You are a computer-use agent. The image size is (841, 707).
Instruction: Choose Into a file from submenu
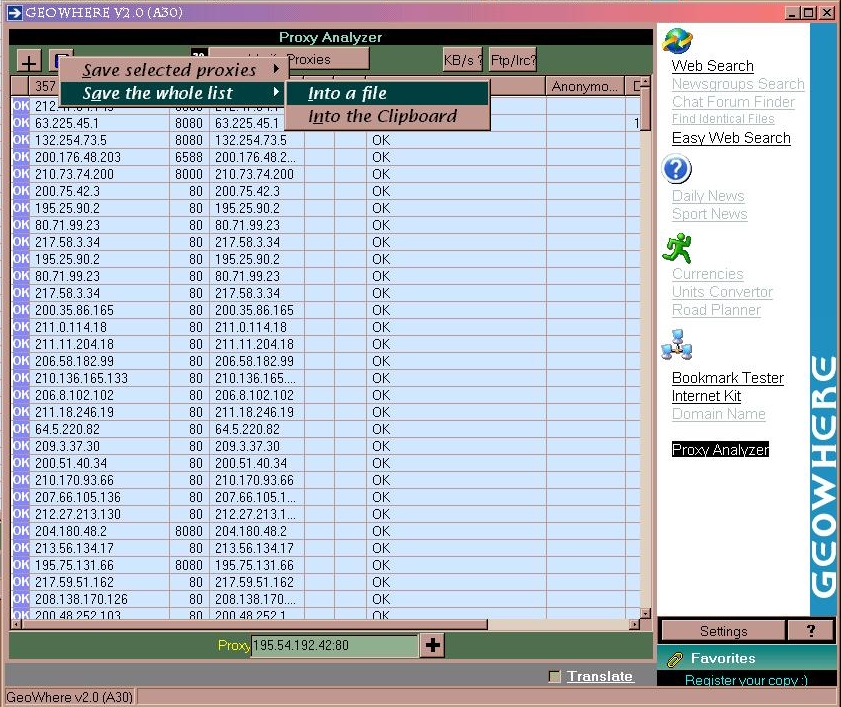point(387,93)
